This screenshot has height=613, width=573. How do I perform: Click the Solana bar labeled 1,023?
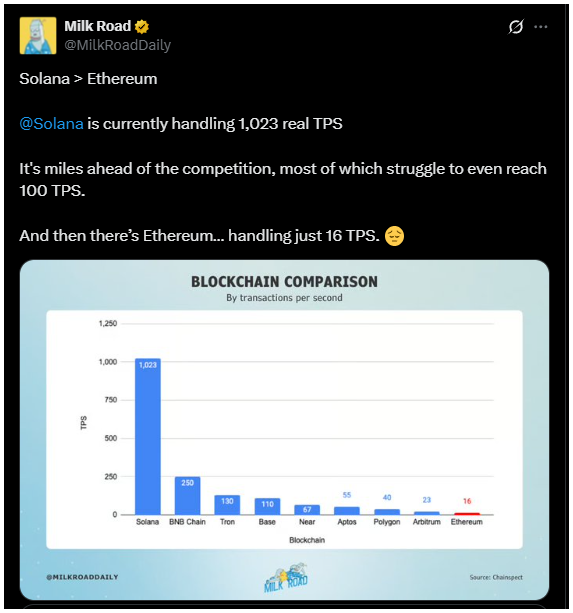148,436
